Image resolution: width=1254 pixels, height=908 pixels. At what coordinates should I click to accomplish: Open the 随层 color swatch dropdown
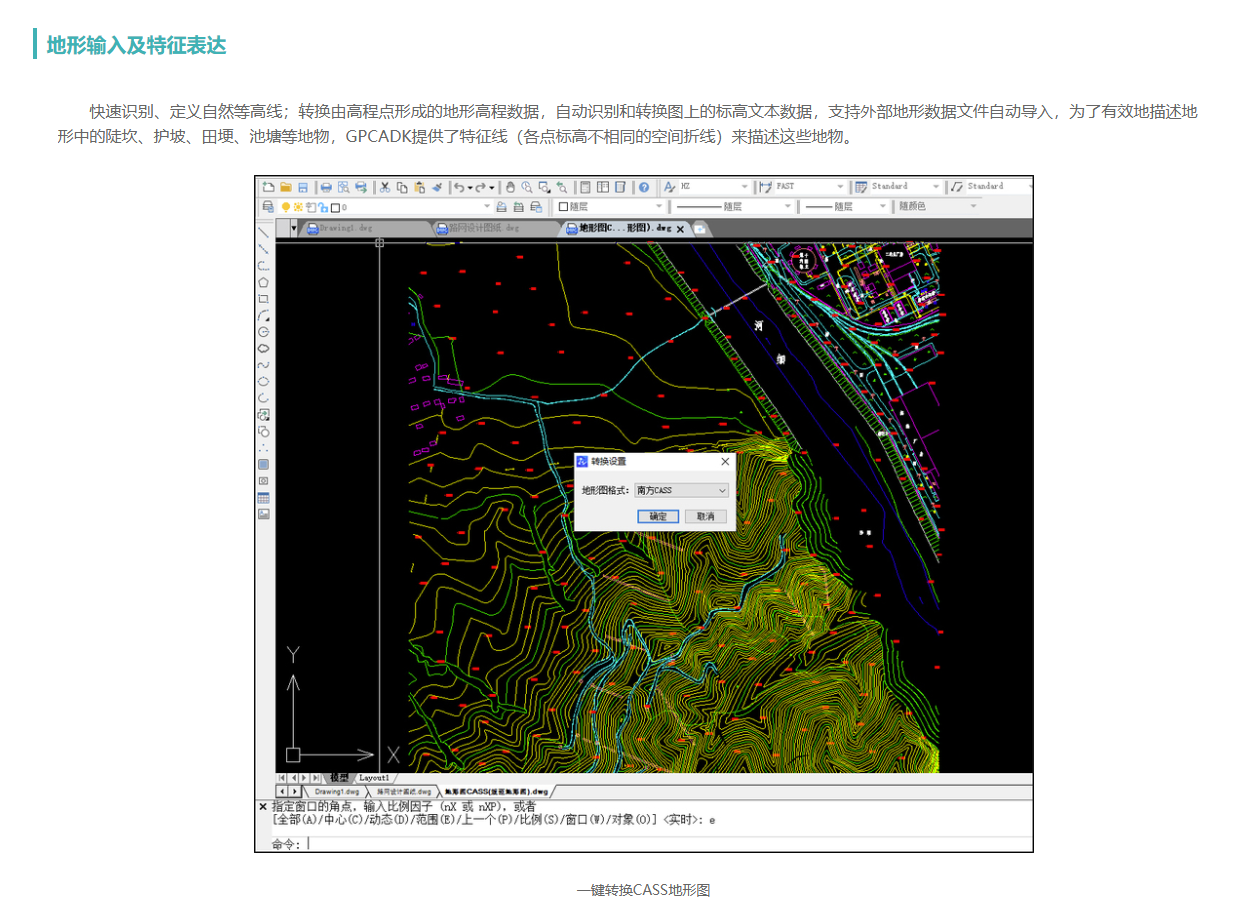(610, 207)
